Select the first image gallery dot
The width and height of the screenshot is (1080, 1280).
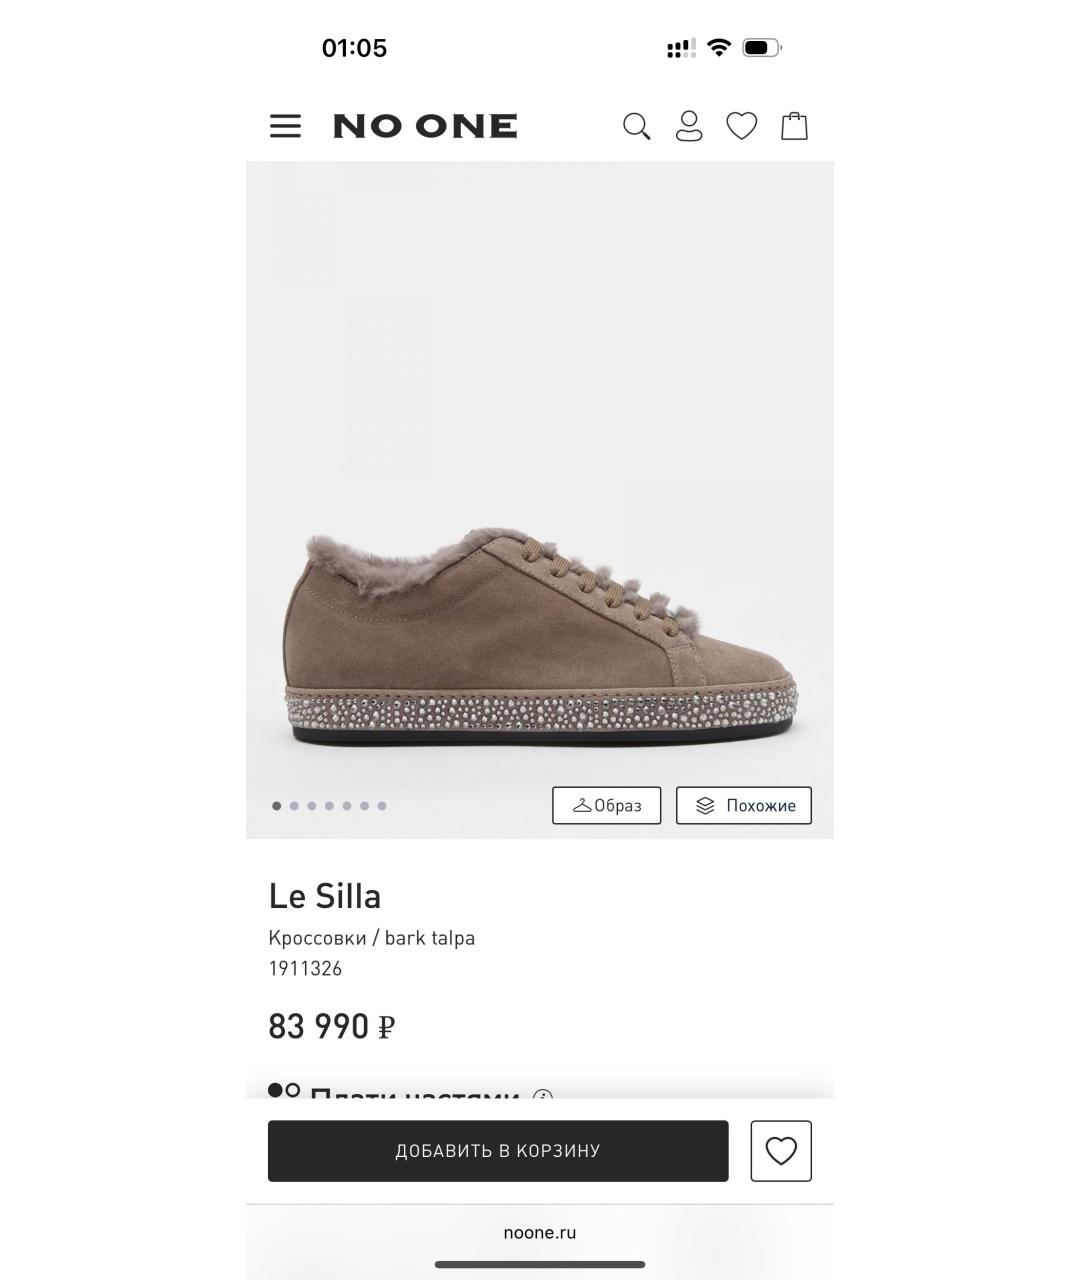(277, 805)
